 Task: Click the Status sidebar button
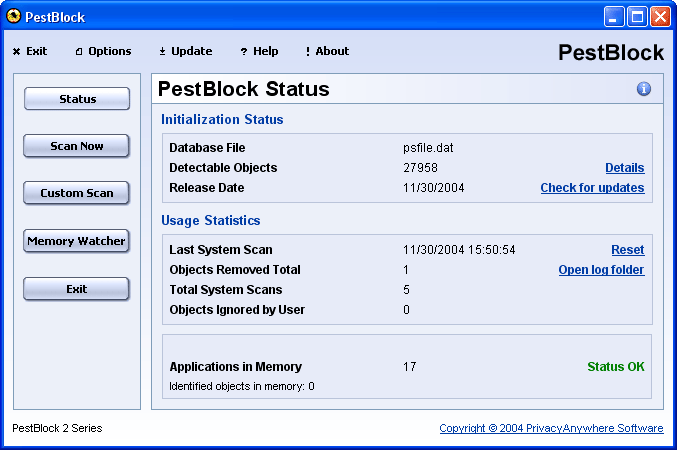(77, 99)
